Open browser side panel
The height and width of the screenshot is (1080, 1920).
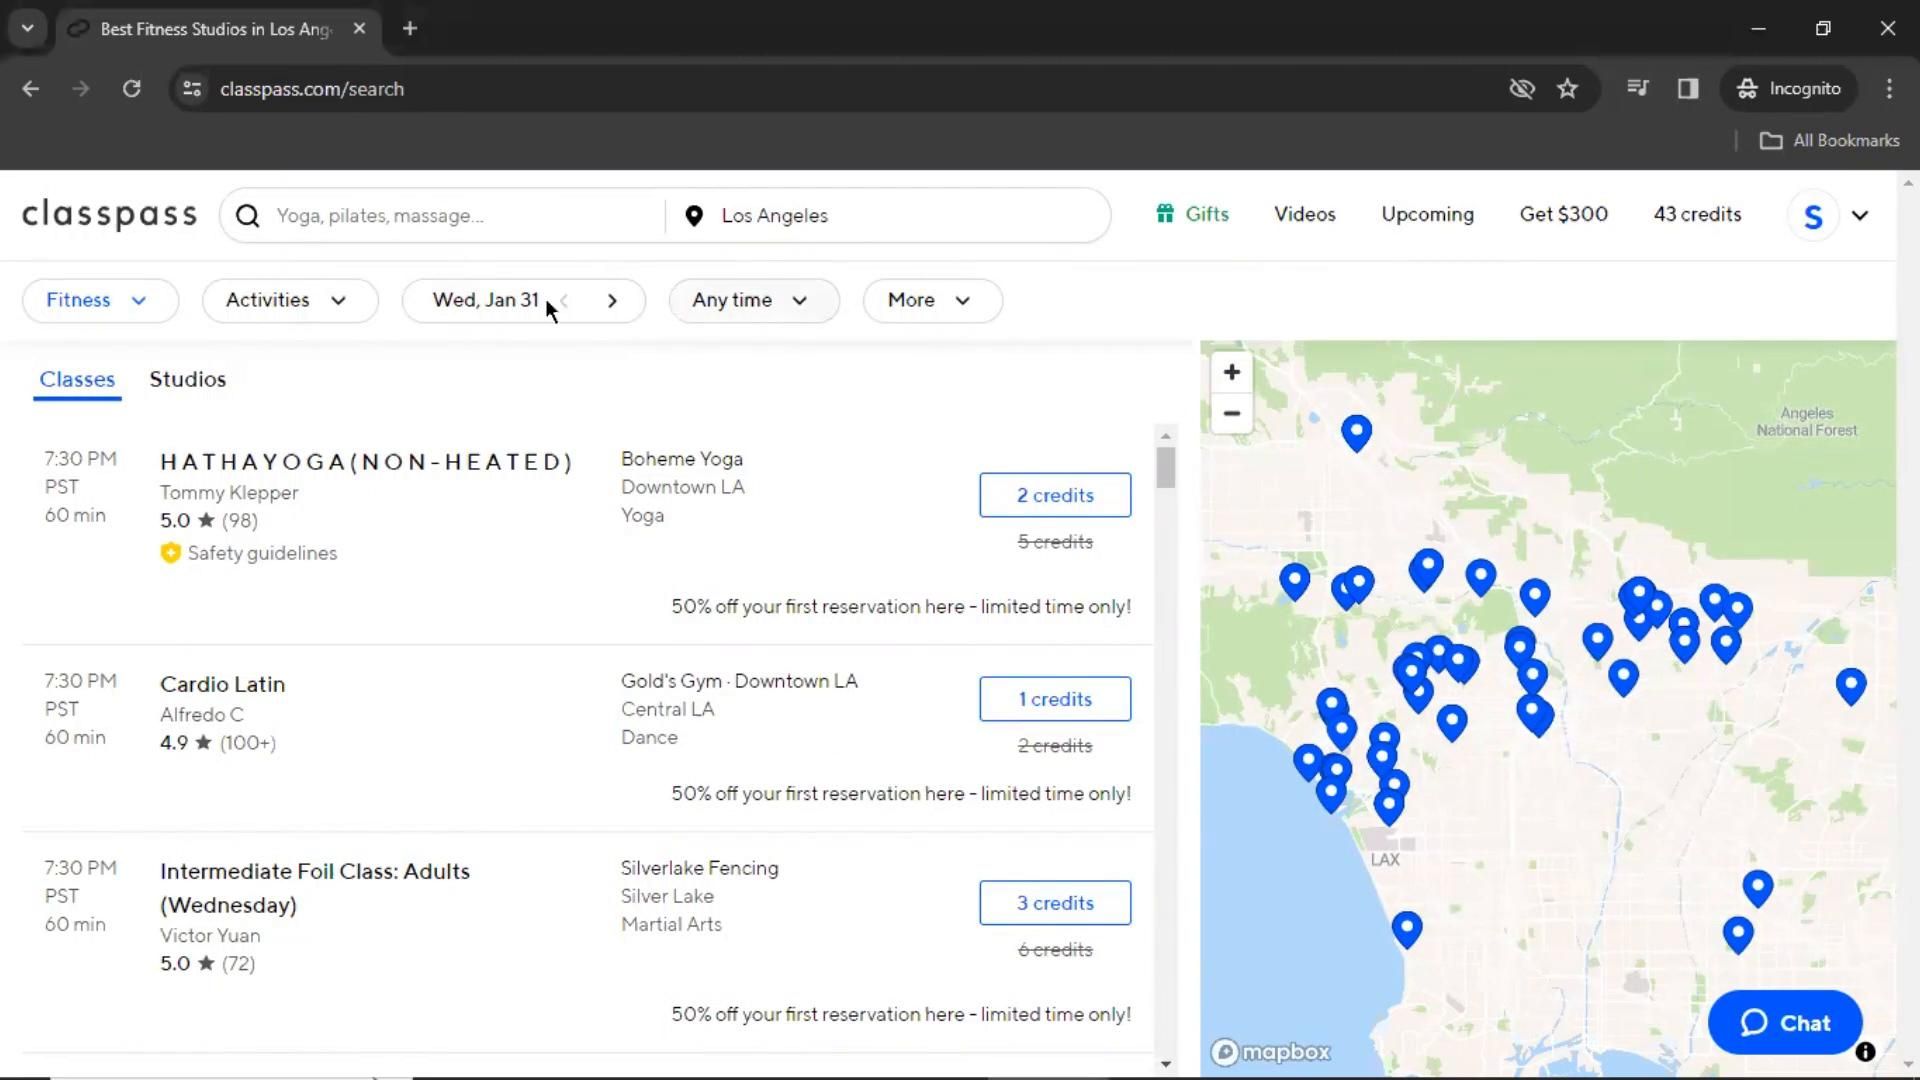point(1688,88)
